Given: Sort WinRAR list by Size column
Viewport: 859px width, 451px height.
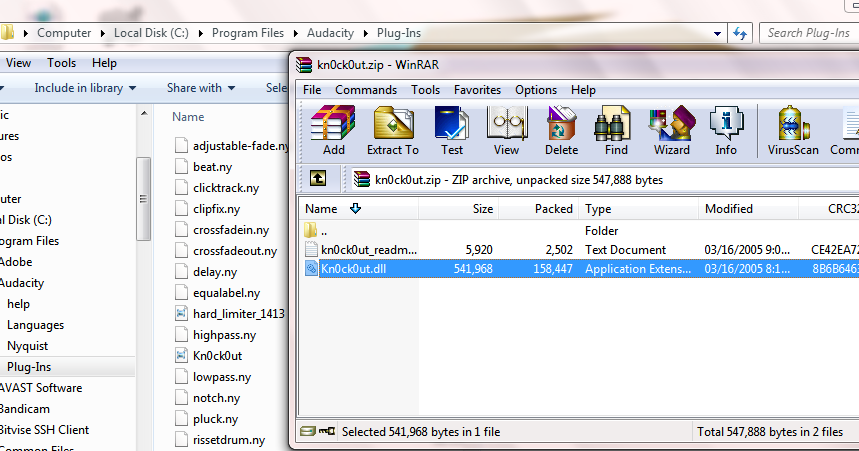Looking at the screenshot, I should 459,209.
